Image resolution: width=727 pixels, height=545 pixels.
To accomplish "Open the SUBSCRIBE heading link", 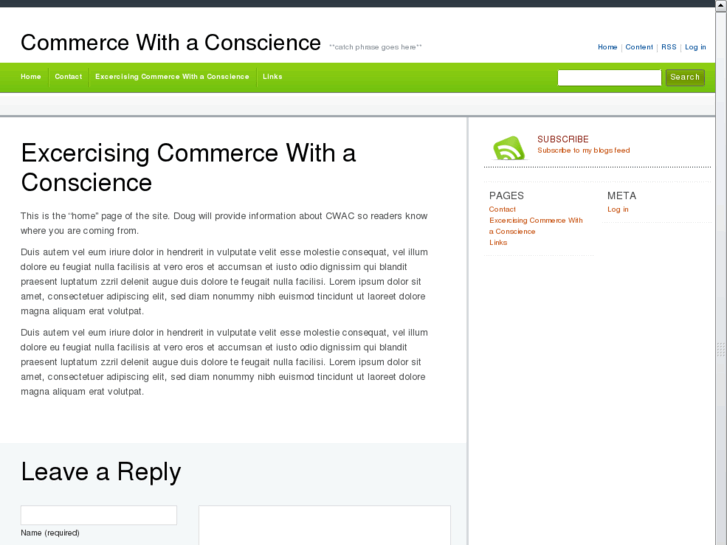I will point(563,139).
